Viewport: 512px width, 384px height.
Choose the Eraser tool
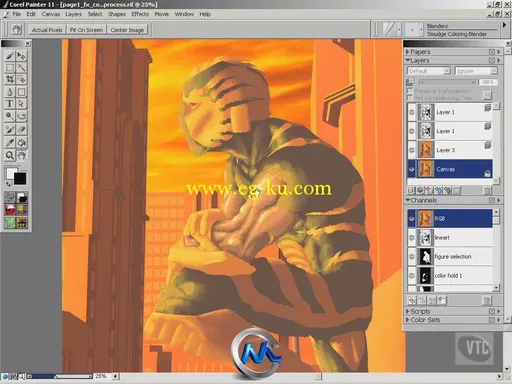(22, 130)
